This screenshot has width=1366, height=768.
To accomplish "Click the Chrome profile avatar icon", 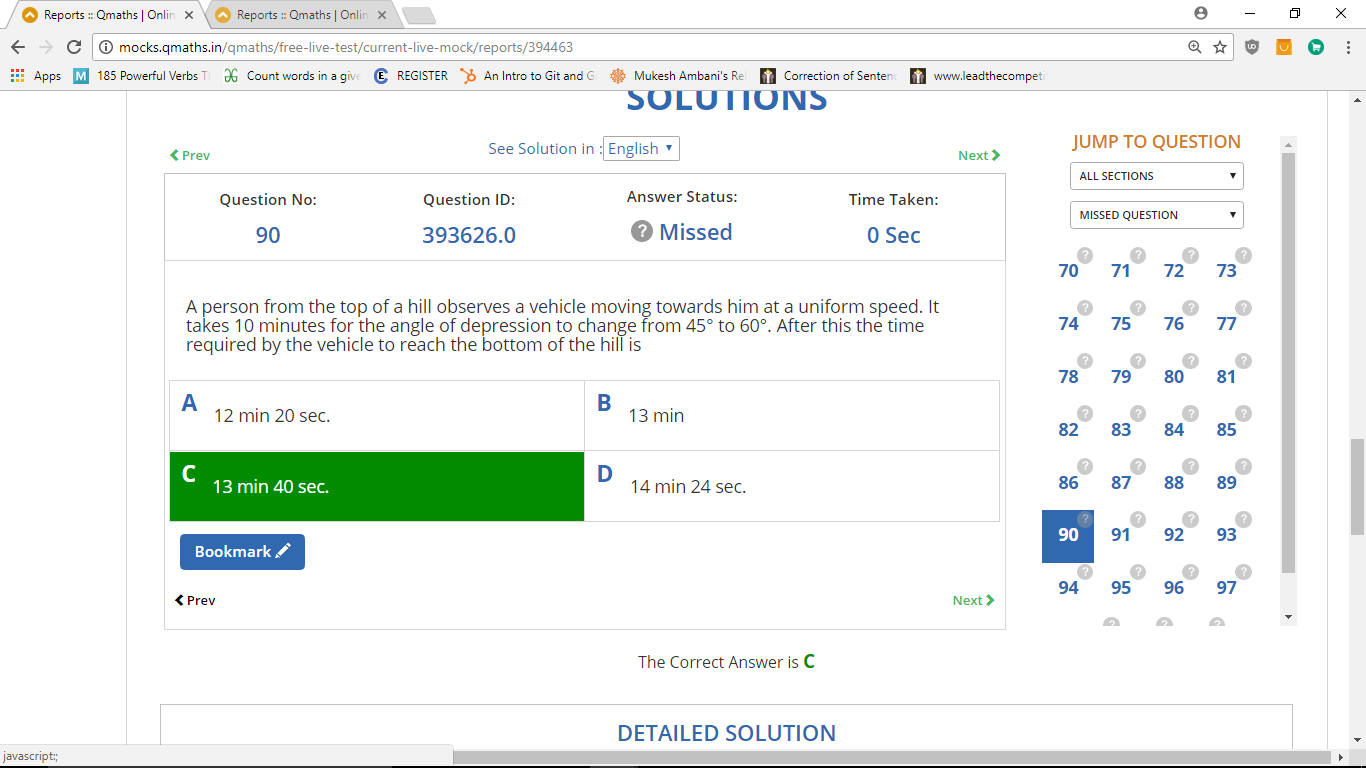I will point(1201,14).
